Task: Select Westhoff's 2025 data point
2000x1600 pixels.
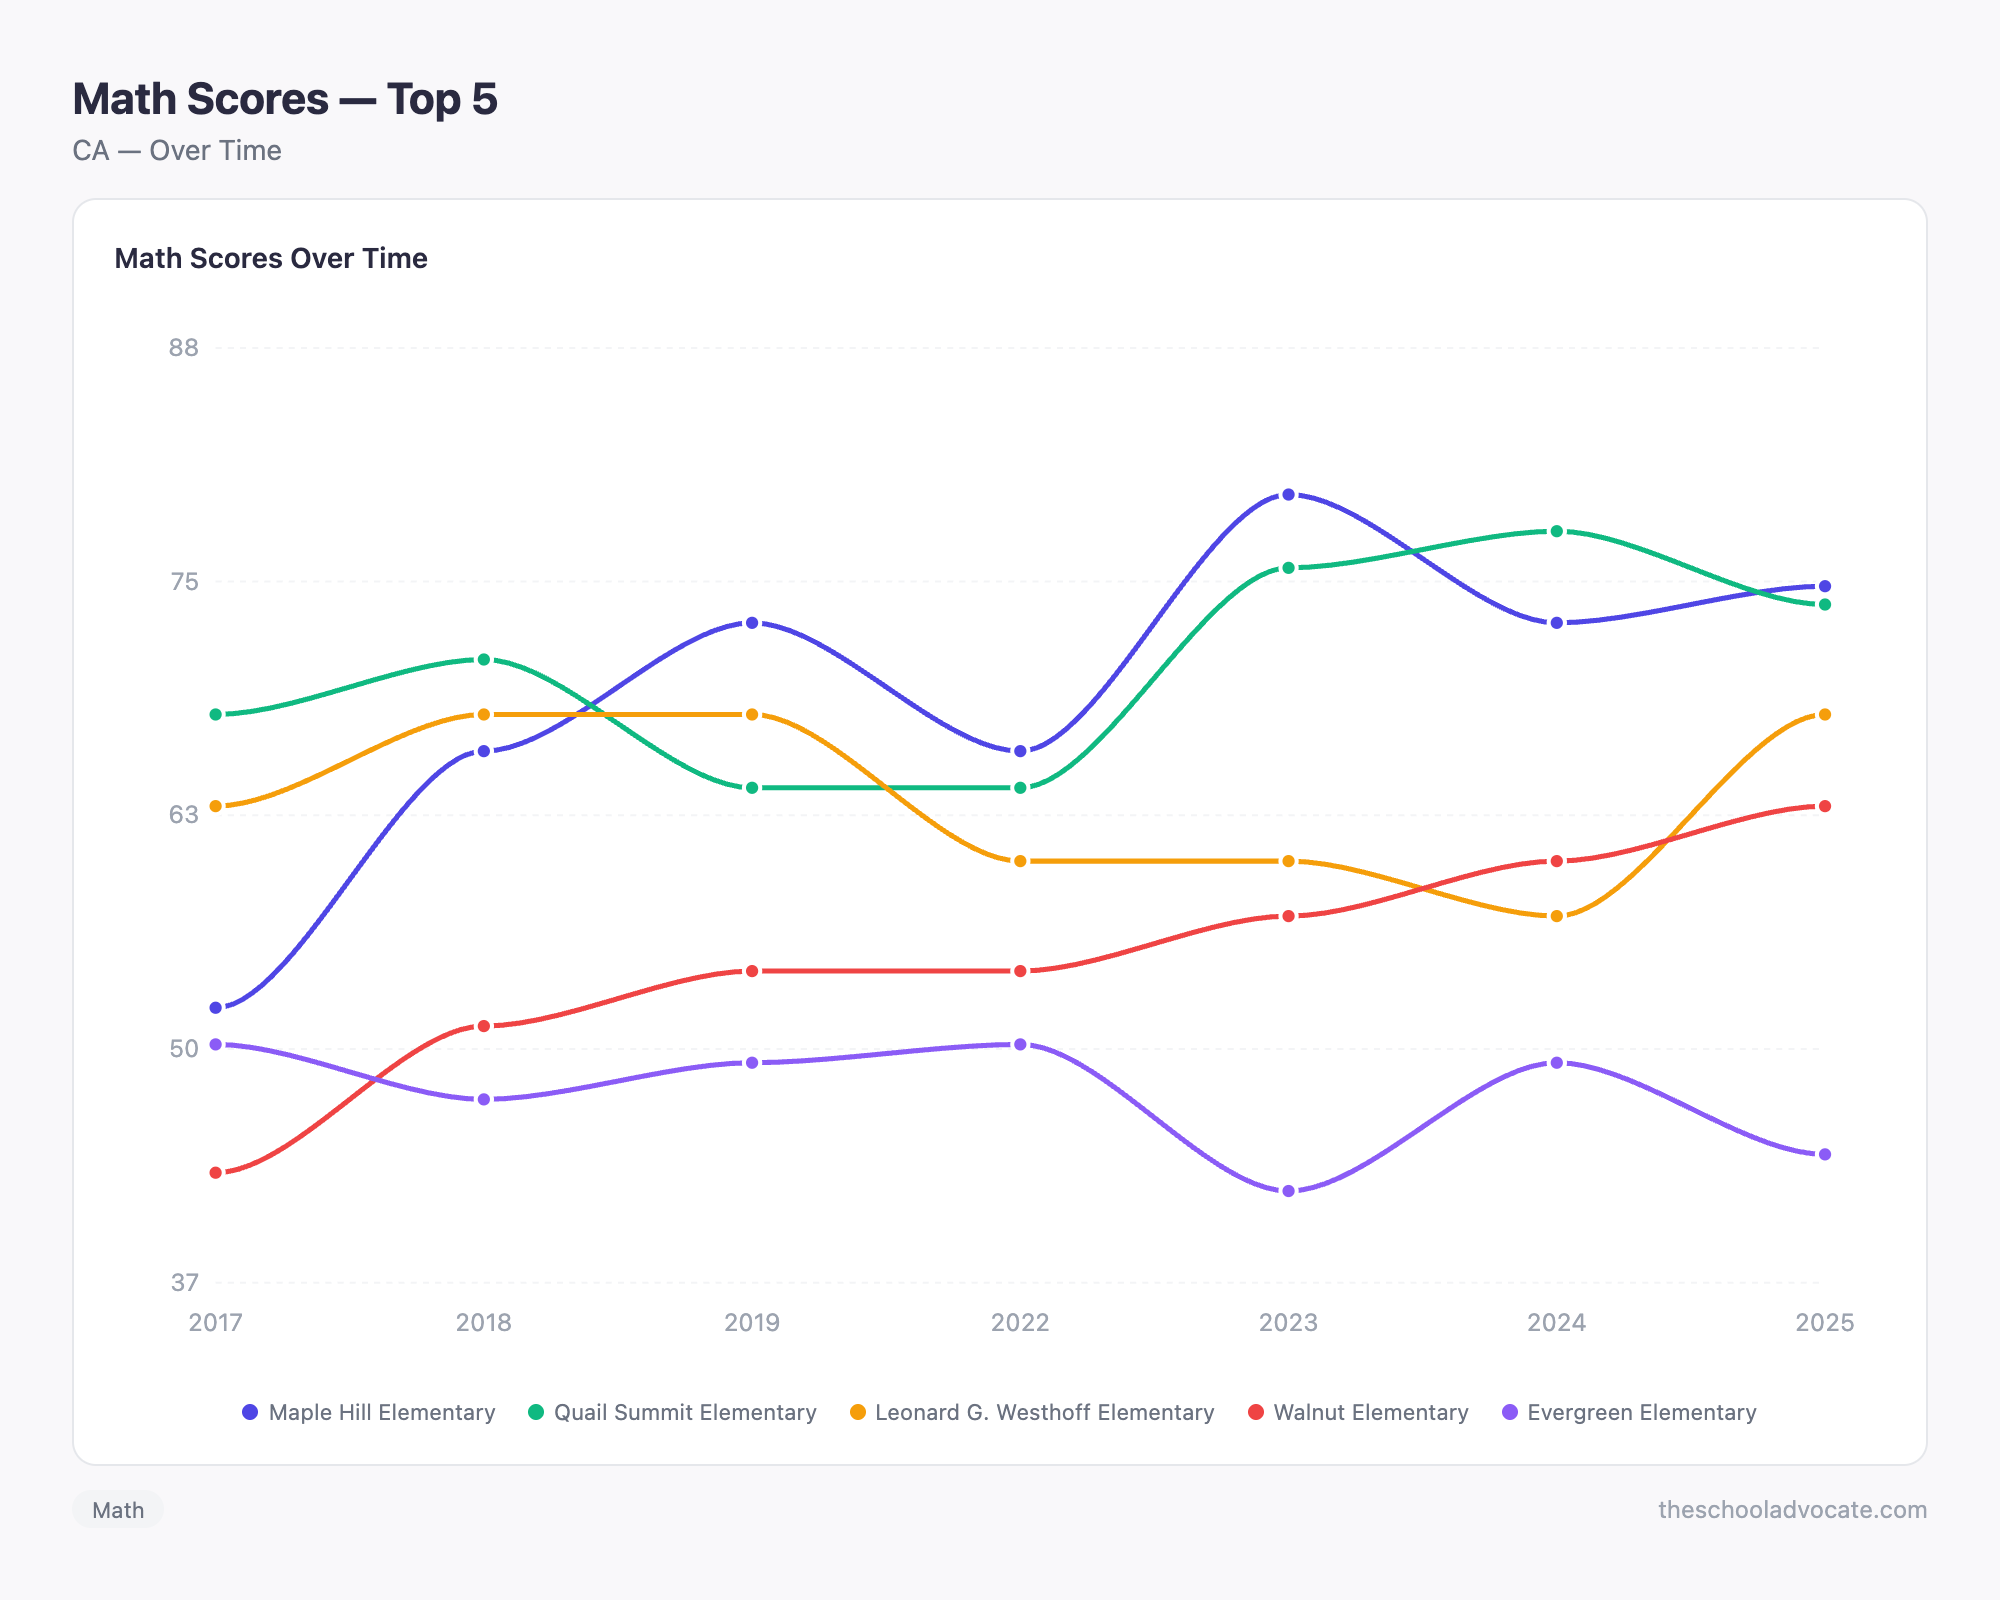Action: click(x=1824, y=714)
